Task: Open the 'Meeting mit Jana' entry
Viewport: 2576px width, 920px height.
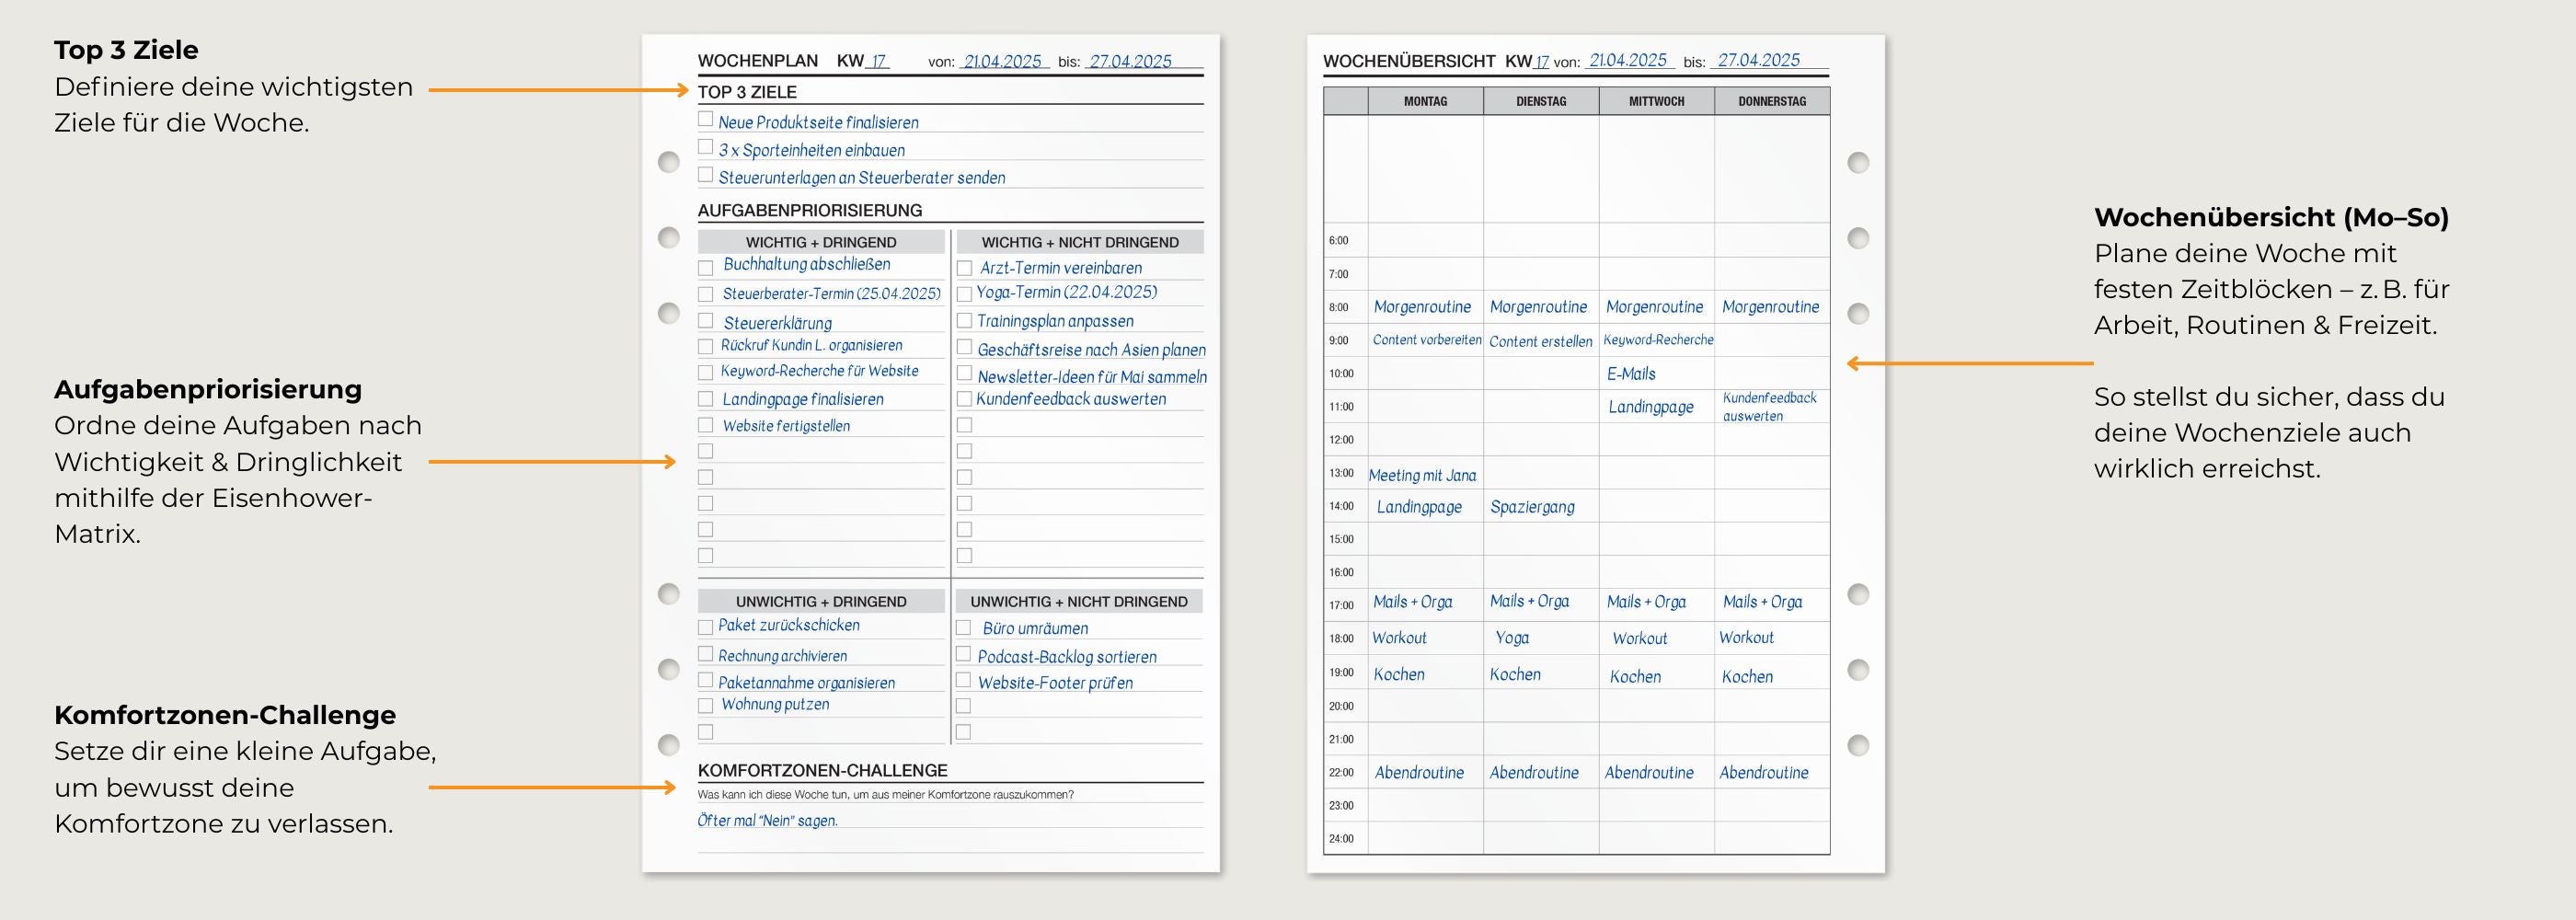Action: (x=1422, y=475)
